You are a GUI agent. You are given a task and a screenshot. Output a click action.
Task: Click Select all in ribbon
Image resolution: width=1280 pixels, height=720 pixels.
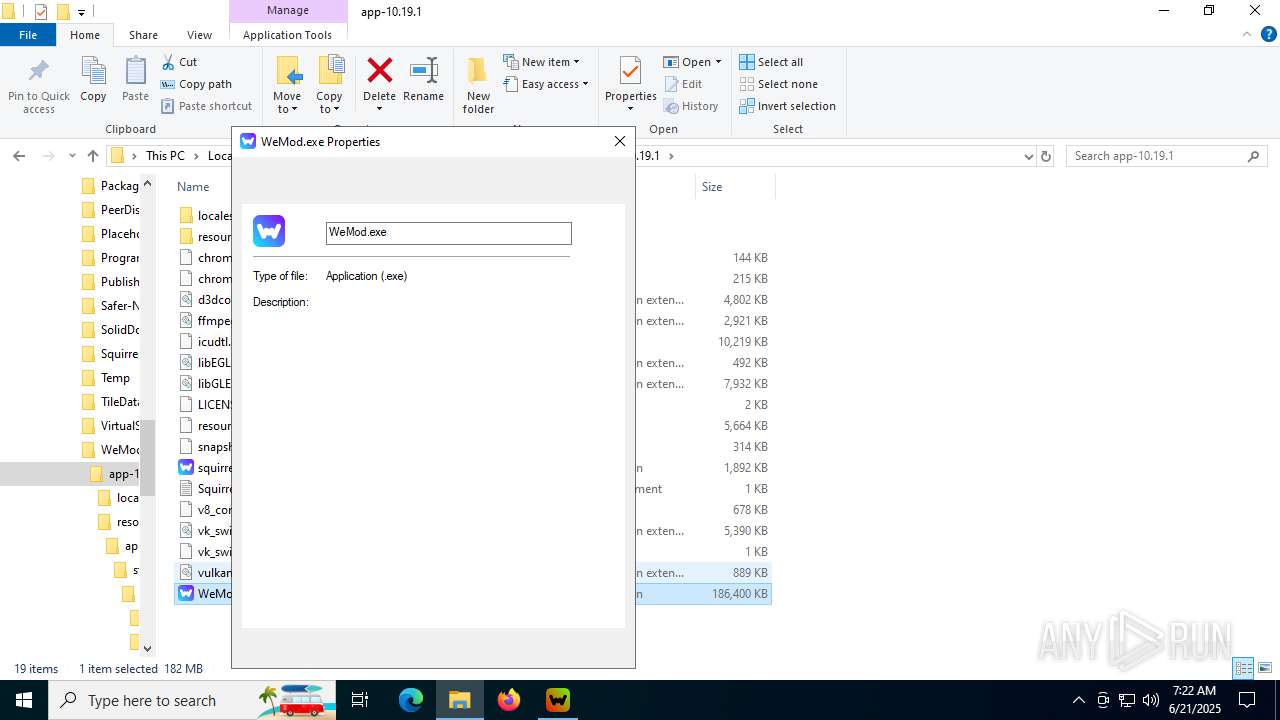(771, 62)
